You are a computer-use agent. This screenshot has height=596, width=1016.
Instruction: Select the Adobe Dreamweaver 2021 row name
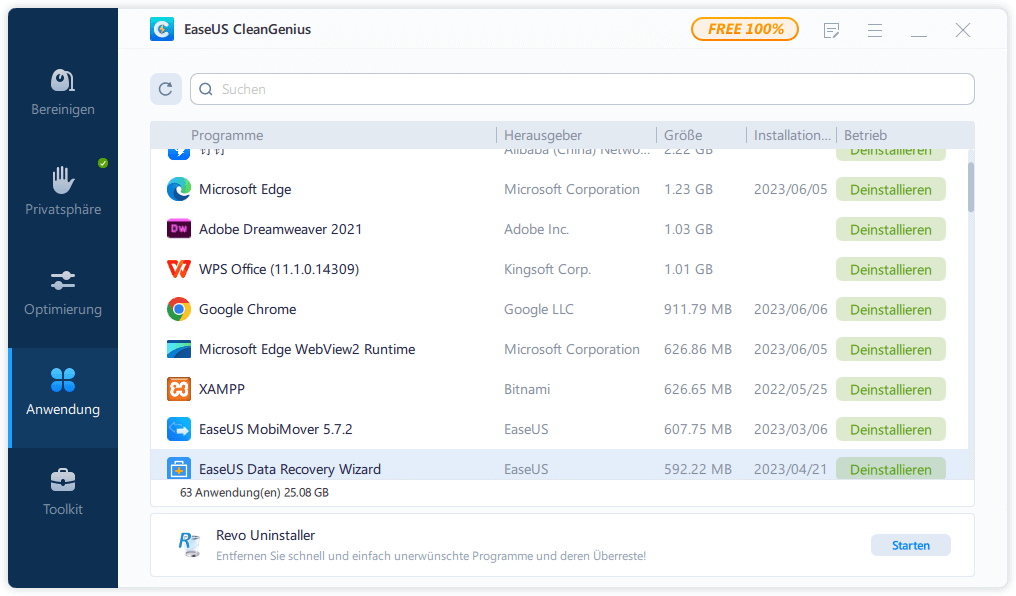(280, 229)
